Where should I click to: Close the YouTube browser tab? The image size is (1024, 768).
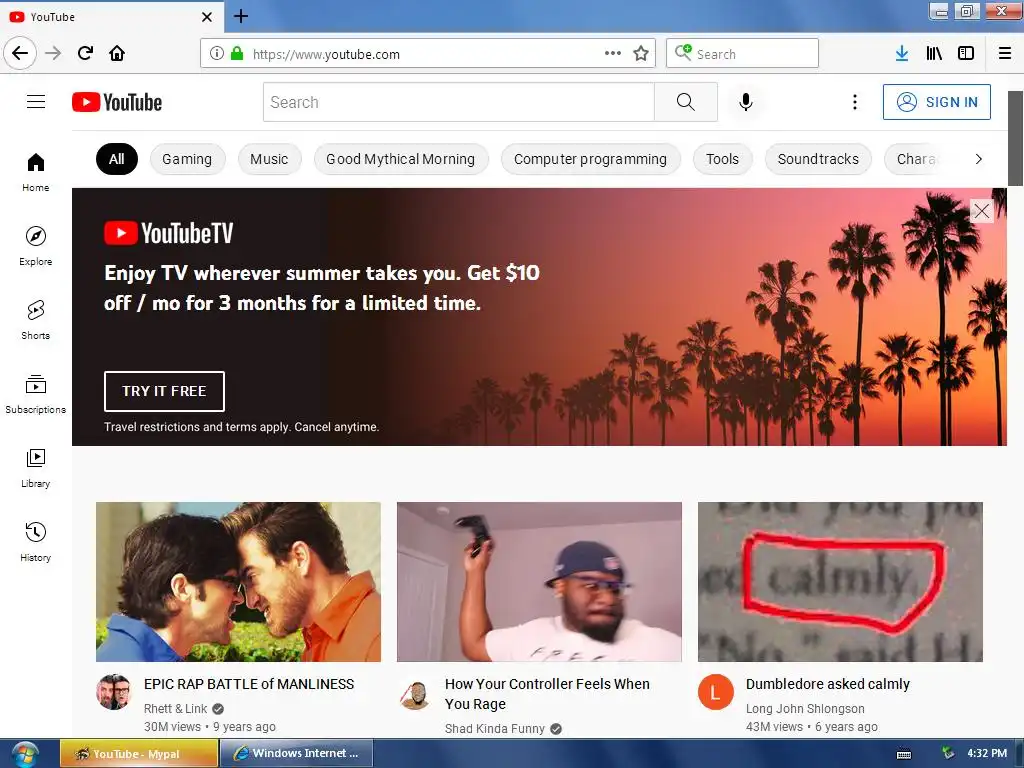click(207, 17)
